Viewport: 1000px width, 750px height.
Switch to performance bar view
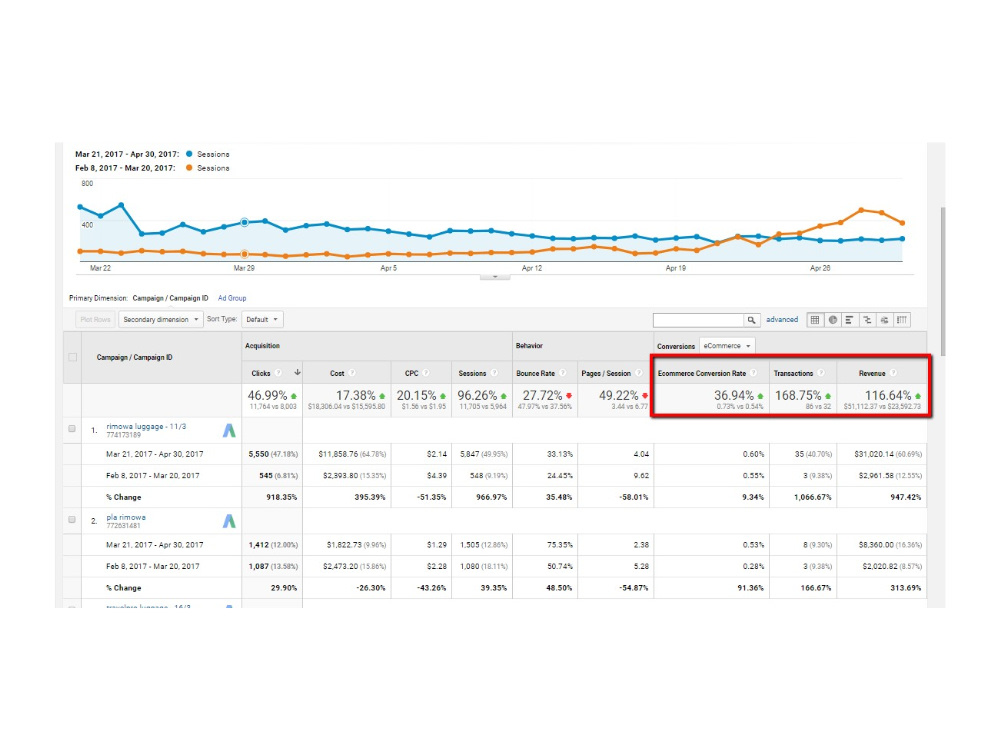coord(849,320)
